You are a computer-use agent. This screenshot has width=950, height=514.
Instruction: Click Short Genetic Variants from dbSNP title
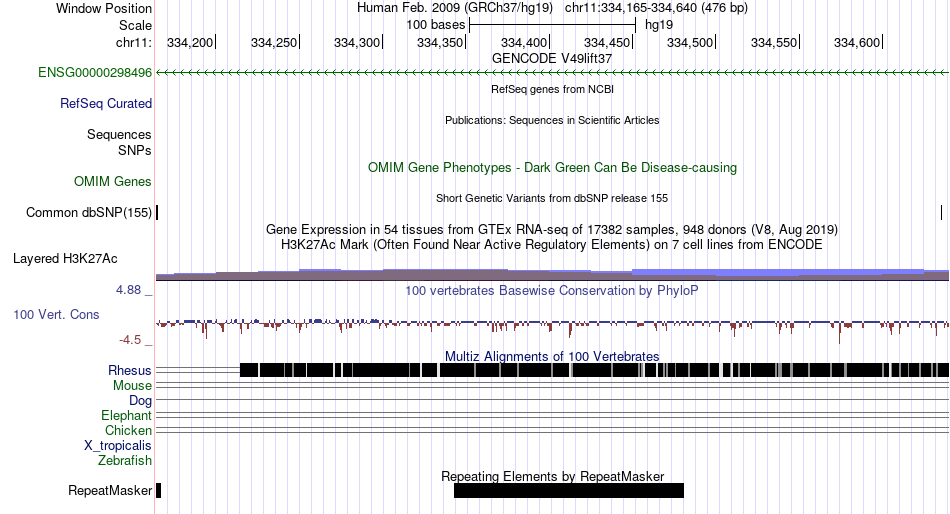552,198
